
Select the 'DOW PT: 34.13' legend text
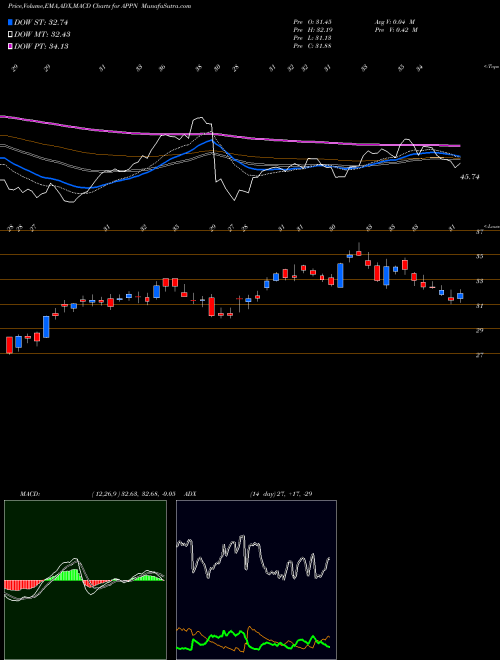pos(41,46)
